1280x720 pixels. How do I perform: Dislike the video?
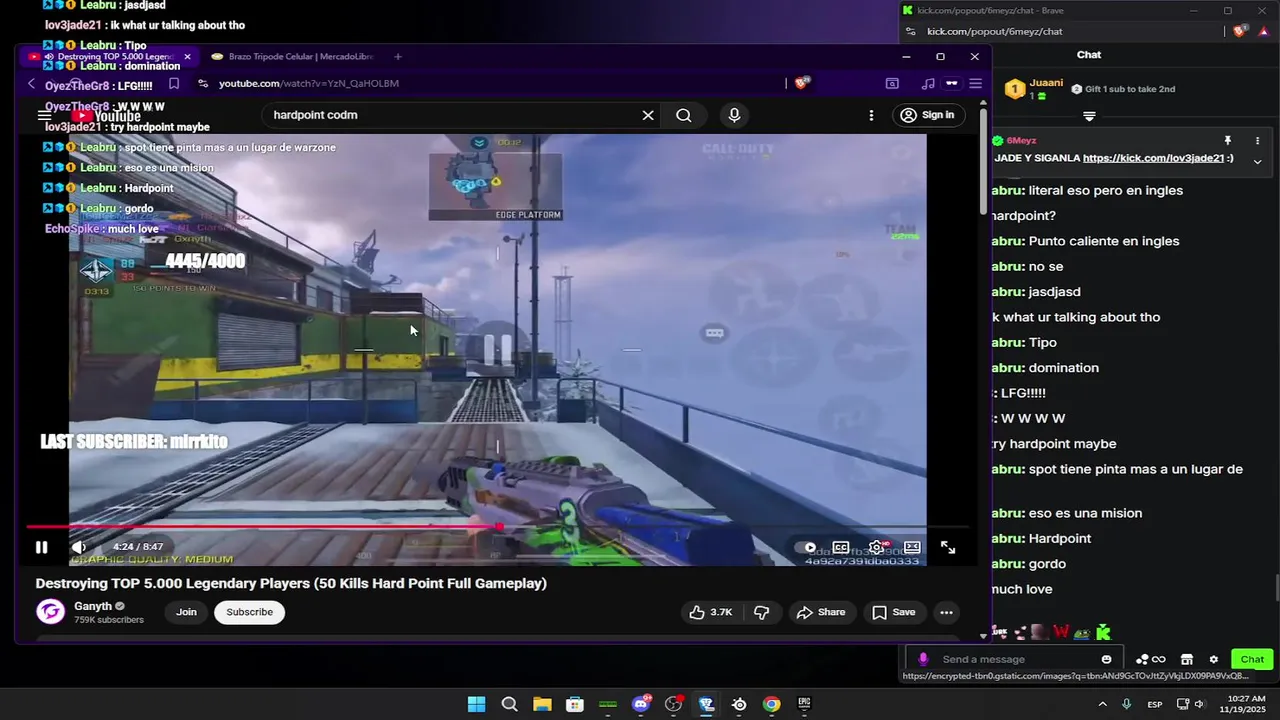(762, 612)
